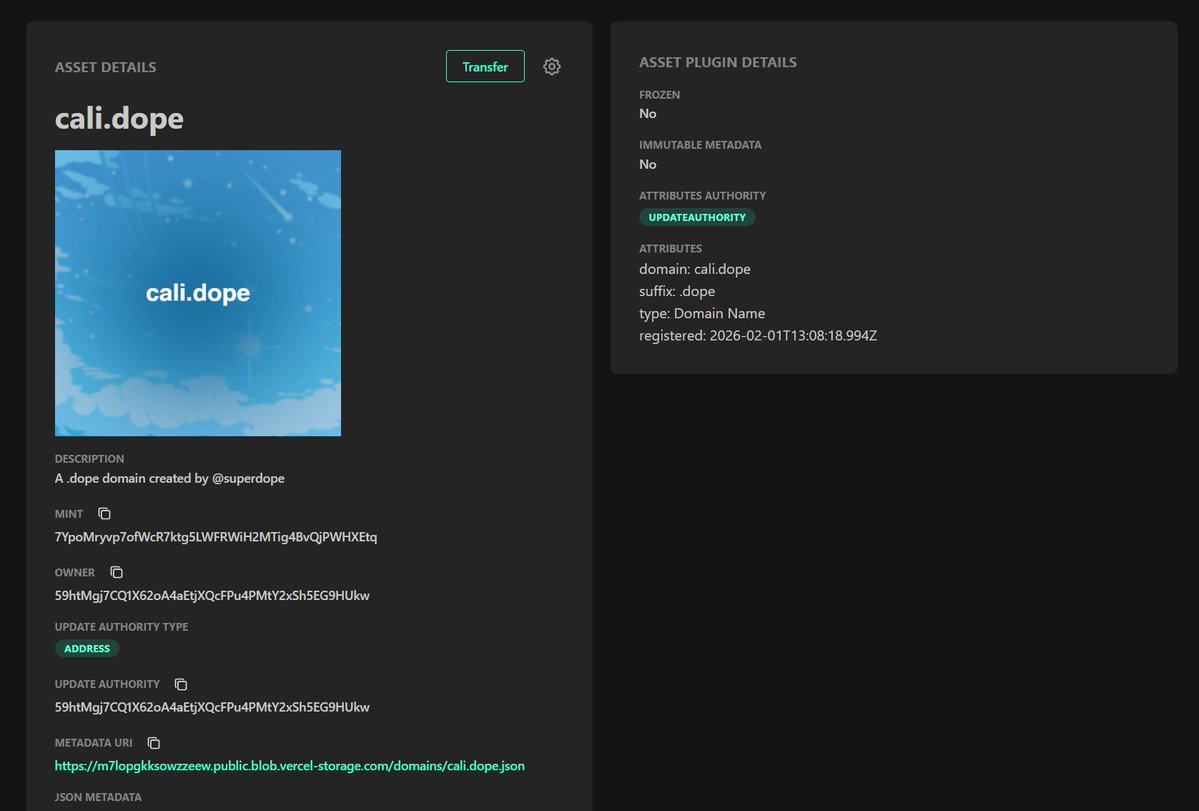
Task: Click the cali.dope domain artwork image
Action: pos(197,292)
